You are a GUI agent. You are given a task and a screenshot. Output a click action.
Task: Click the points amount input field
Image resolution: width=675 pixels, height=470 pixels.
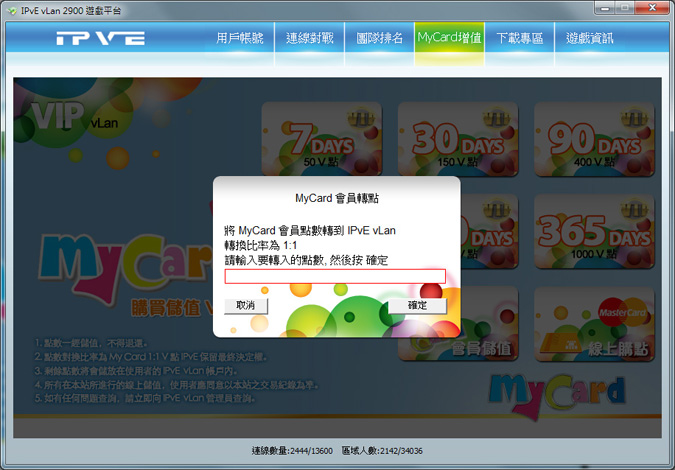[x=335, y=276]
